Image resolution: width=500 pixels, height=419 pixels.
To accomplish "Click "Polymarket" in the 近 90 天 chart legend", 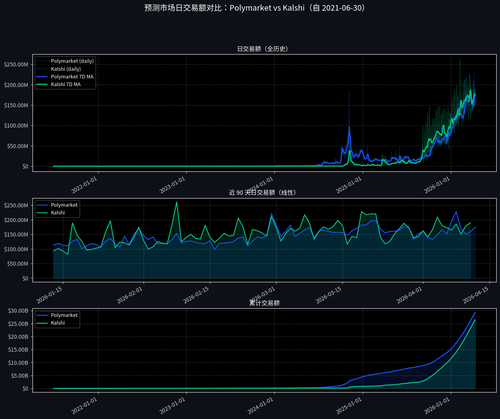I will tap(64, 205).
